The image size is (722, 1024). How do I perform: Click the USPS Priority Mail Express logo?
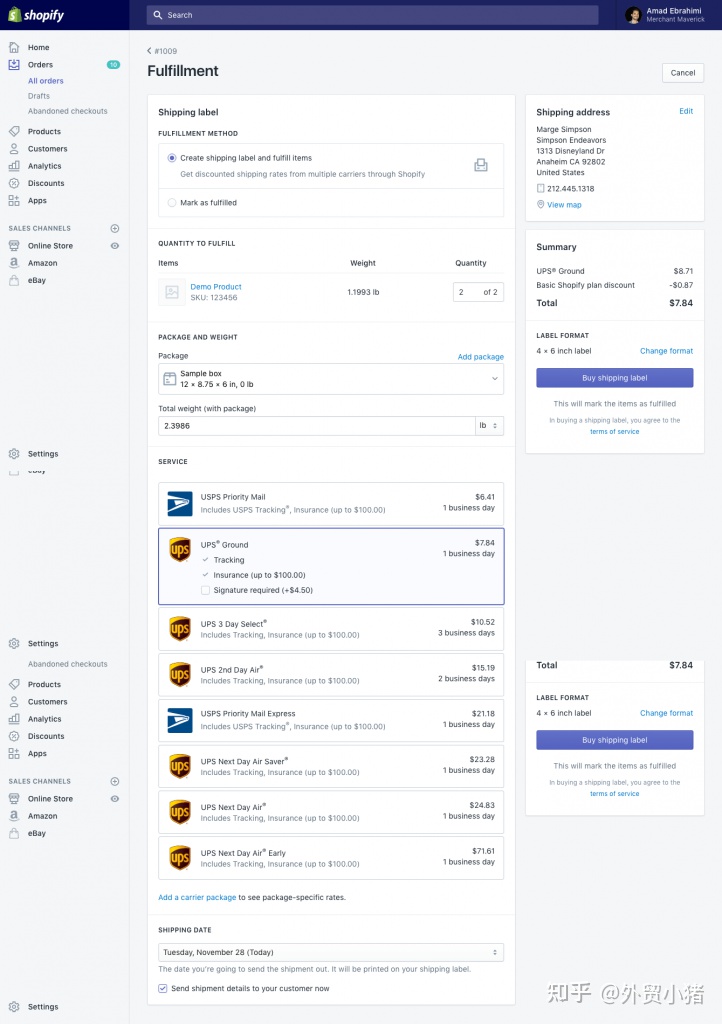(x=180, y=720)
